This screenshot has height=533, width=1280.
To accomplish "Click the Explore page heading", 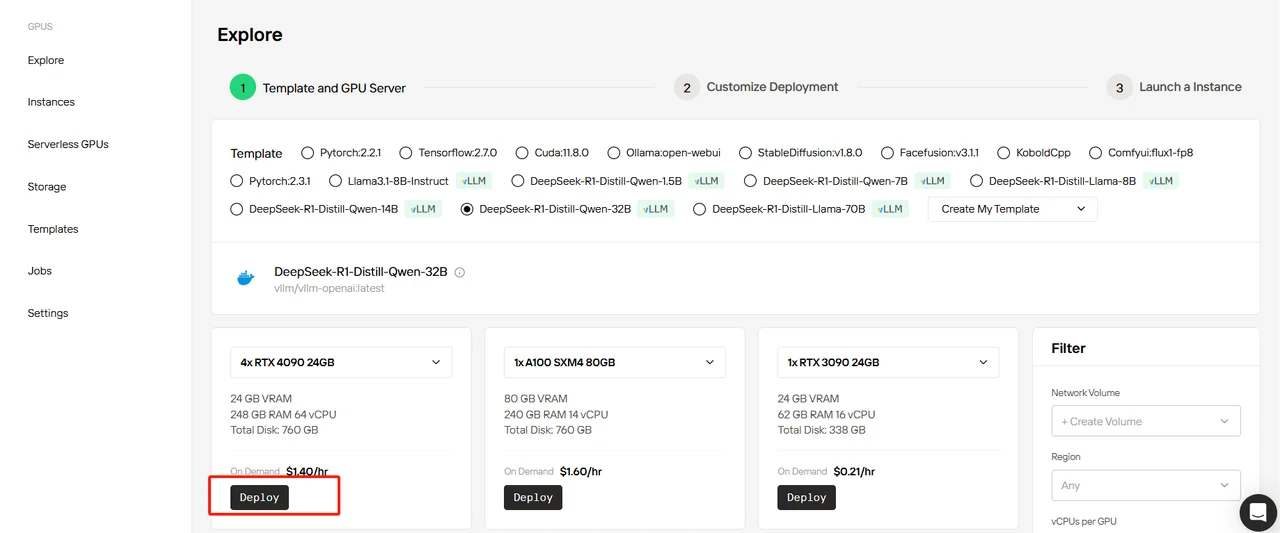I will coord(250,35).
